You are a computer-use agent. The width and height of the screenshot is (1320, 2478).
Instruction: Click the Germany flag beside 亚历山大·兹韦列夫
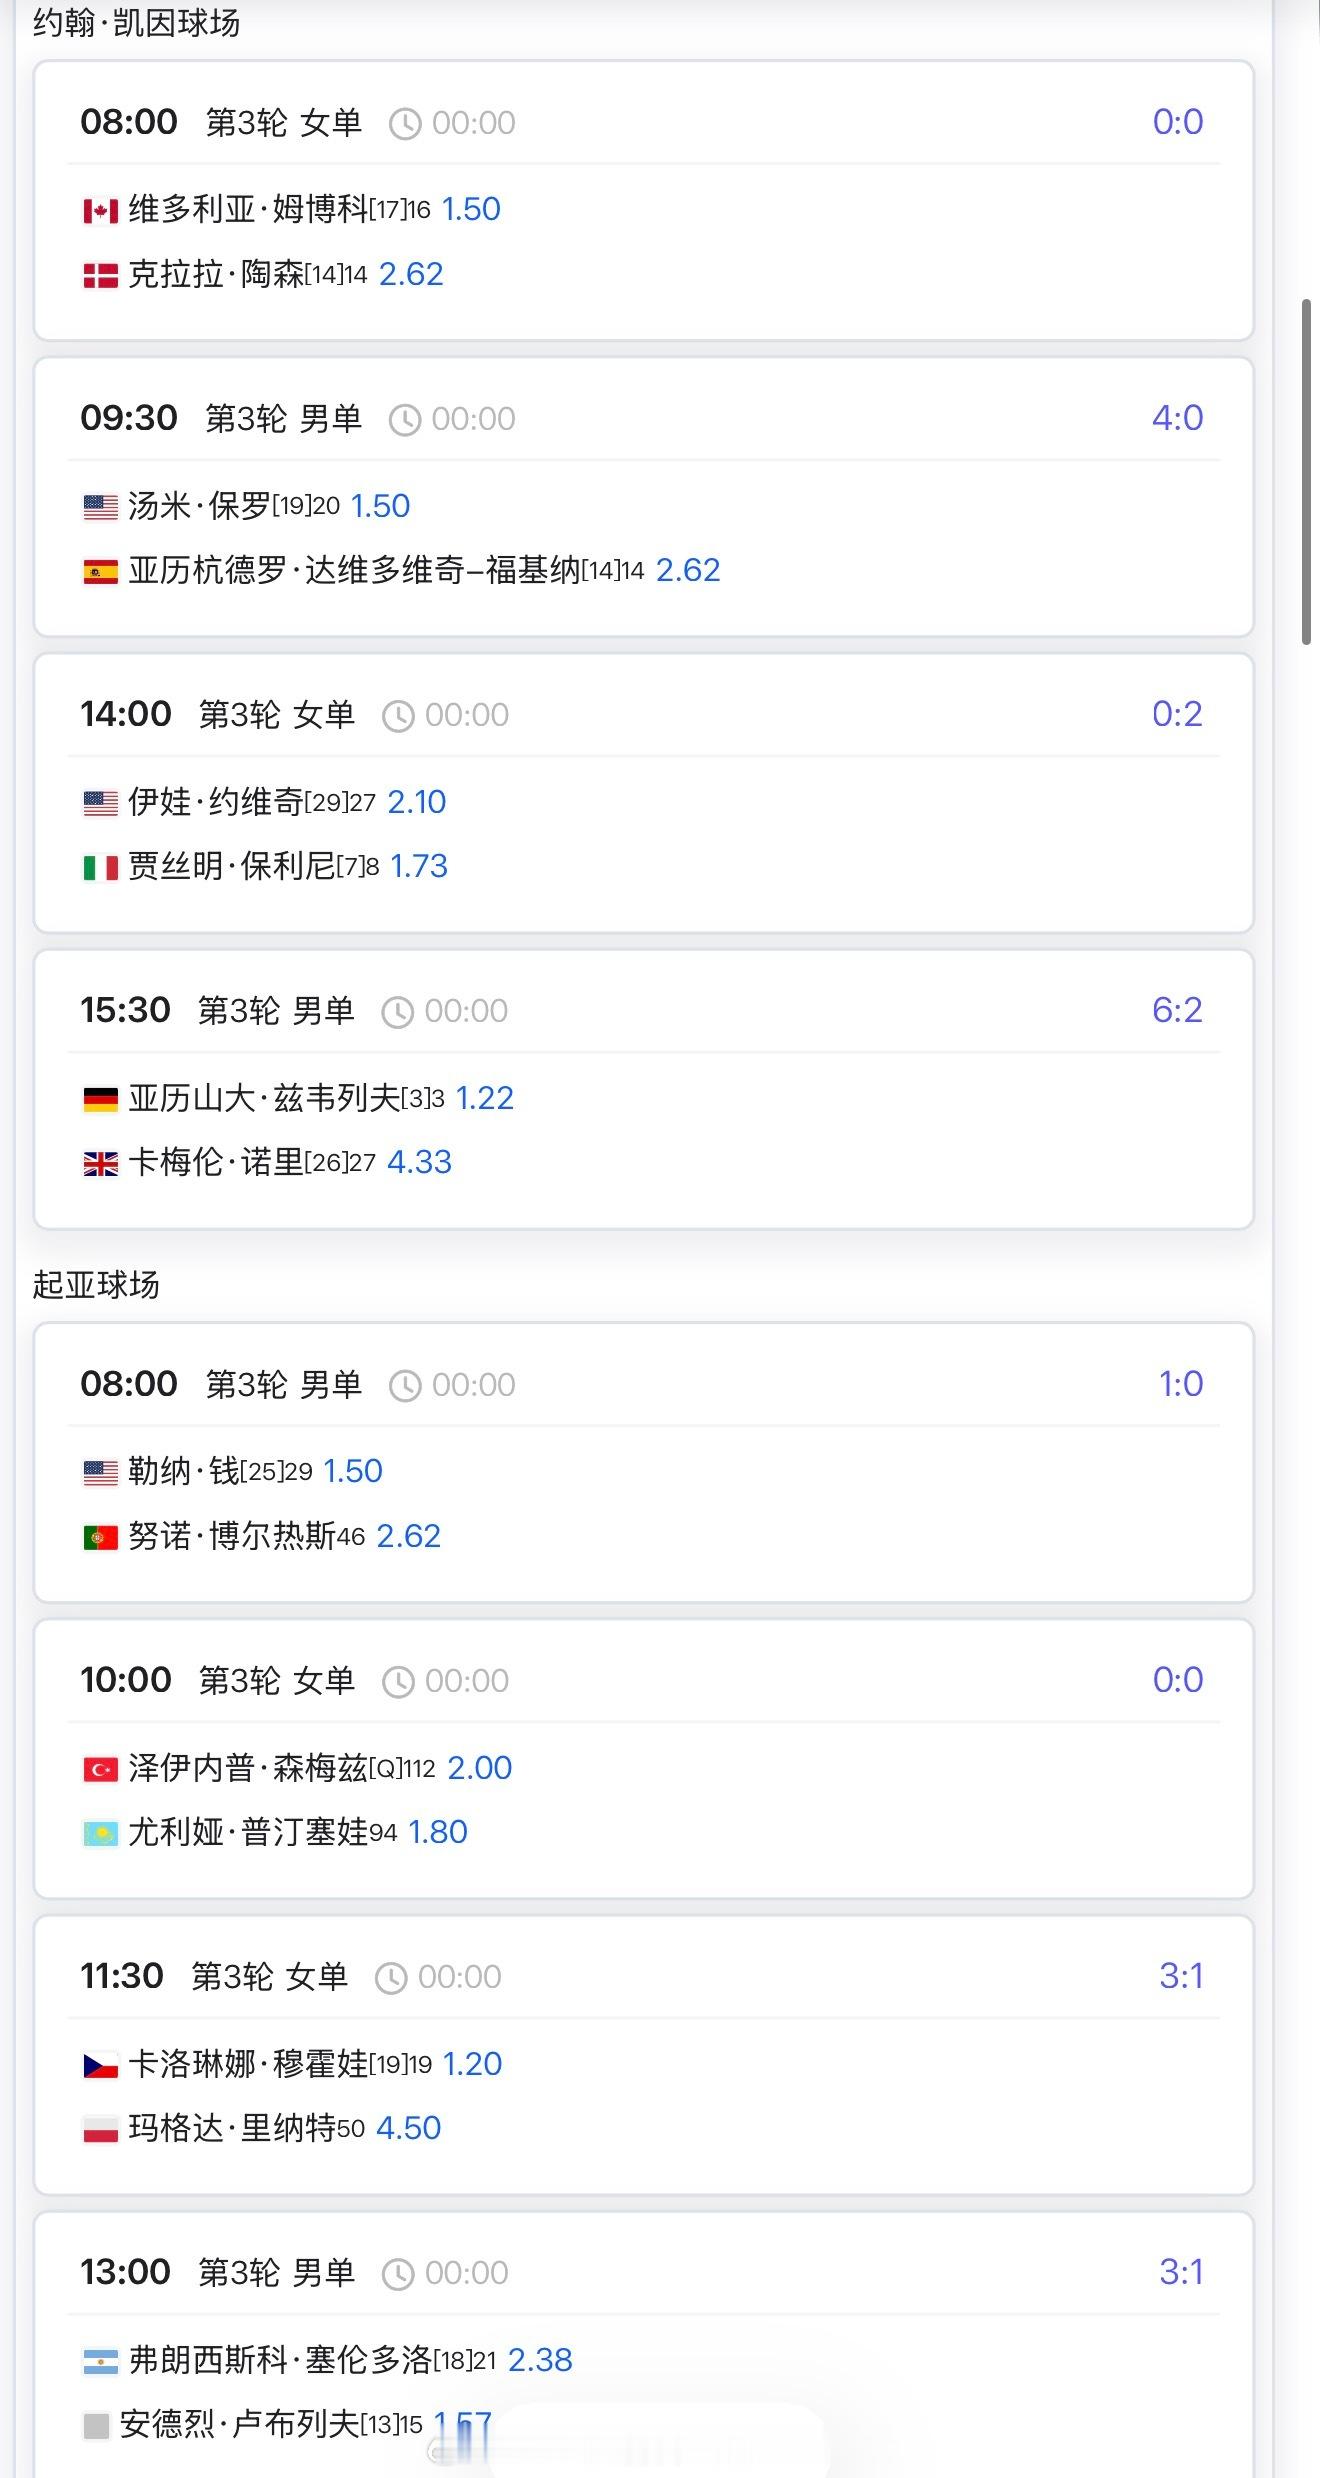coord(100,1100)
